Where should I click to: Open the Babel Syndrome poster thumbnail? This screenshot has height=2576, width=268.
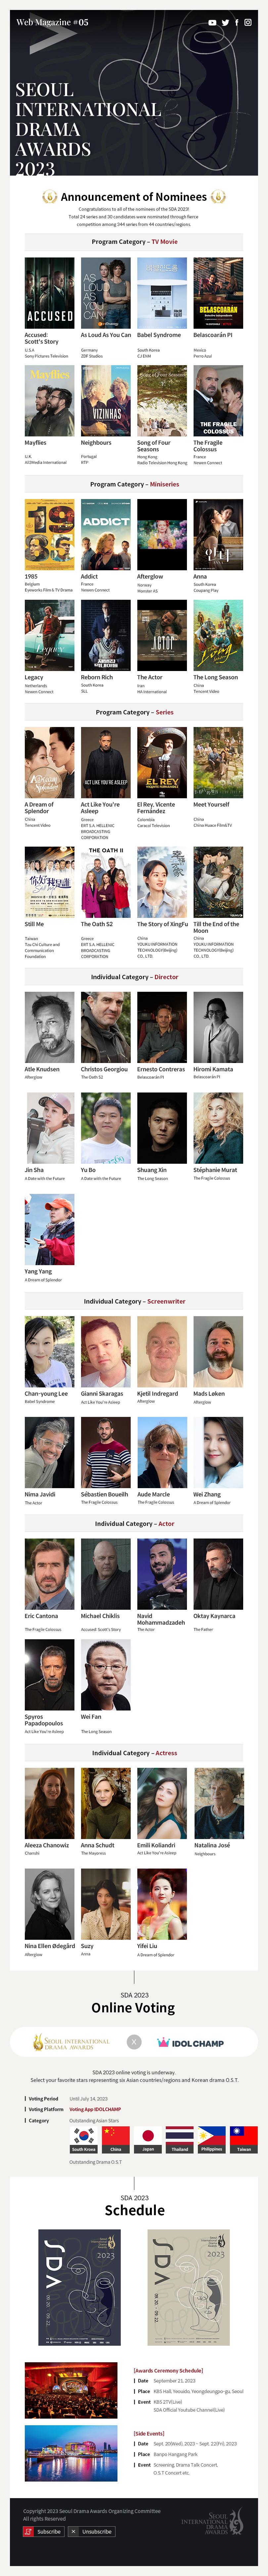pos(162,293)
